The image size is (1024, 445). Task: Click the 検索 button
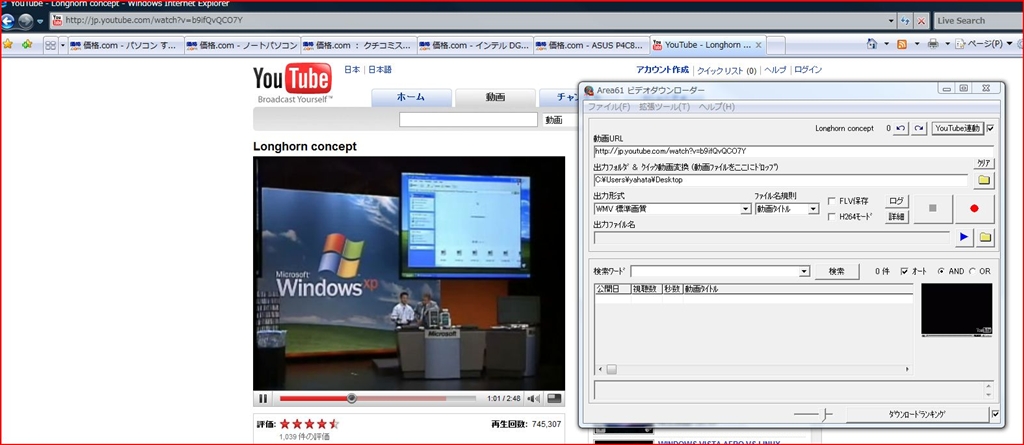837,271
